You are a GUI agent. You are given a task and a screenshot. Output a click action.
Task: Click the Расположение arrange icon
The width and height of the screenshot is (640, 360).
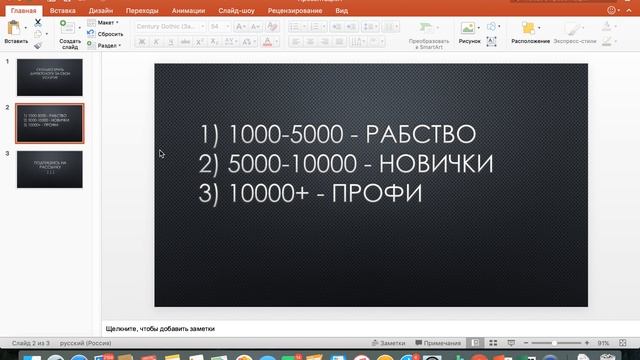point(528,28)
